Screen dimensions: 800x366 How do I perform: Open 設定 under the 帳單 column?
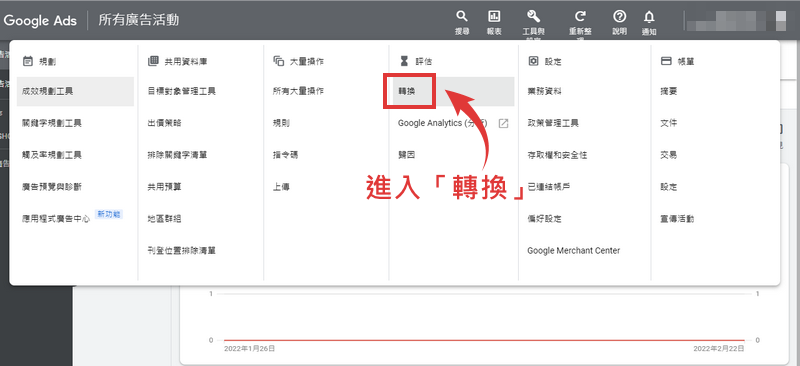pos(669,187)
